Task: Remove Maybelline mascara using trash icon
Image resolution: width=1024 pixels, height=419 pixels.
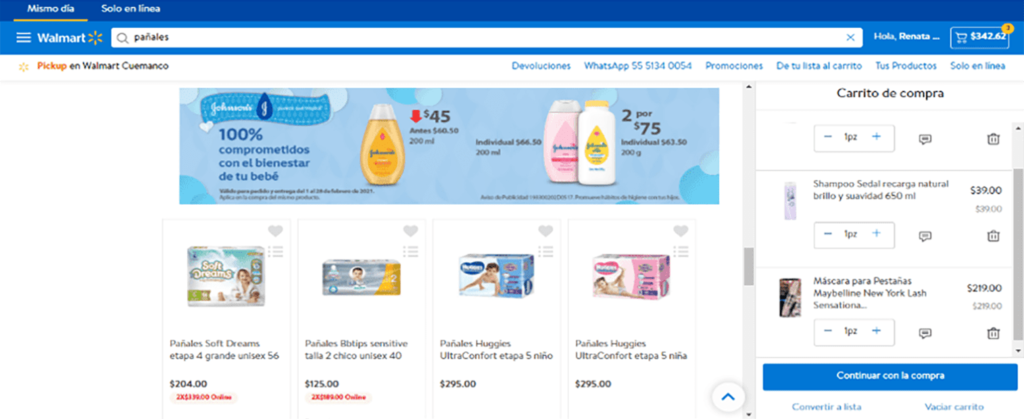Action: coord(993,333)
